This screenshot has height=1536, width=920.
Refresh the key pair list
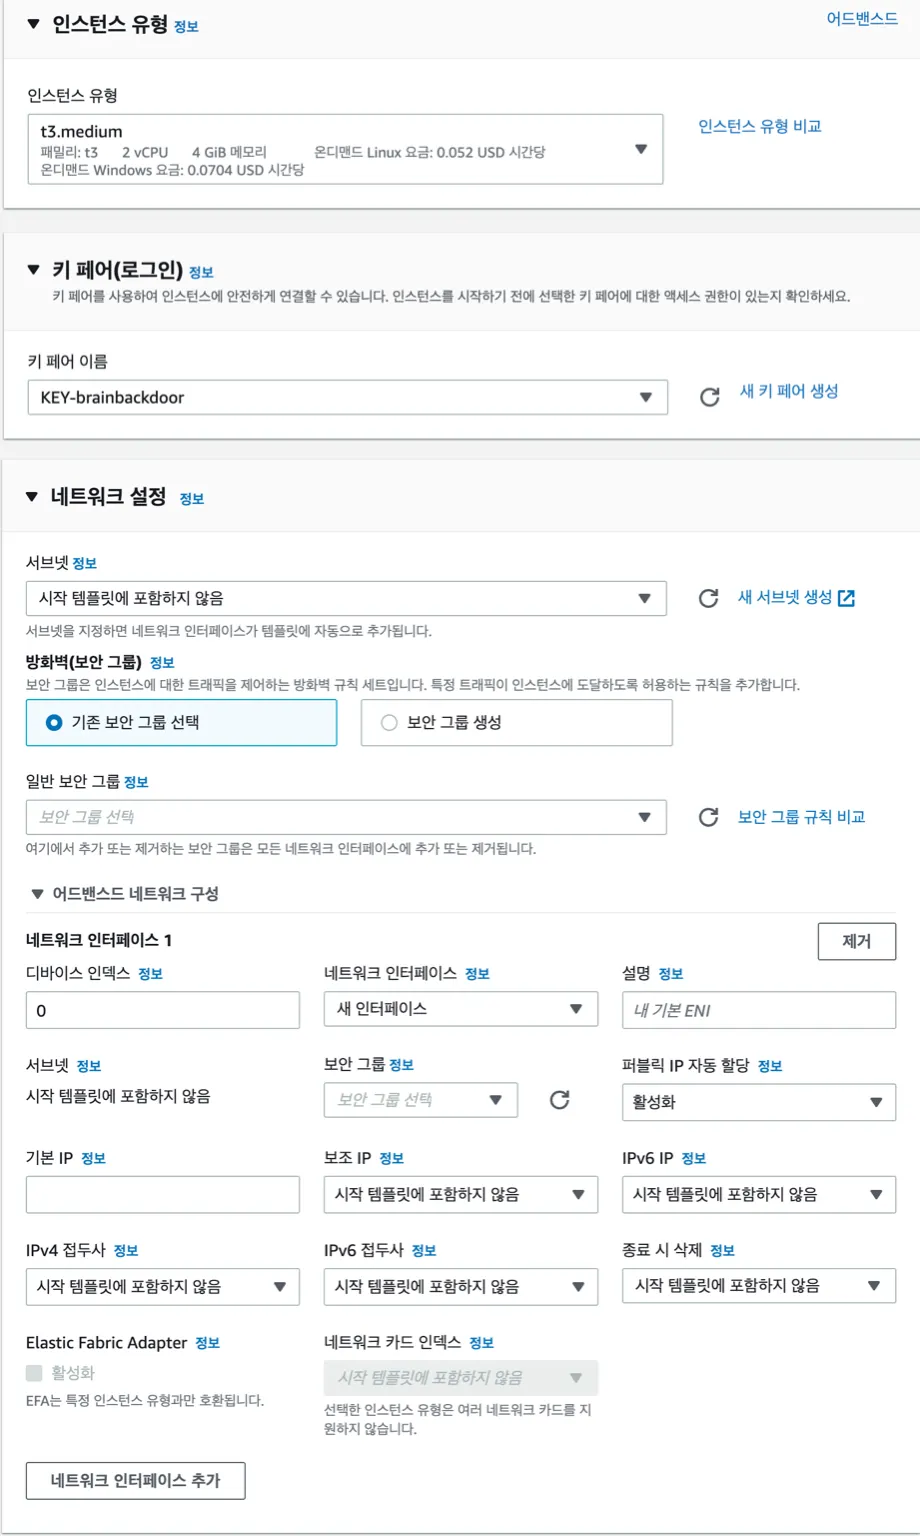click(709, 397)
